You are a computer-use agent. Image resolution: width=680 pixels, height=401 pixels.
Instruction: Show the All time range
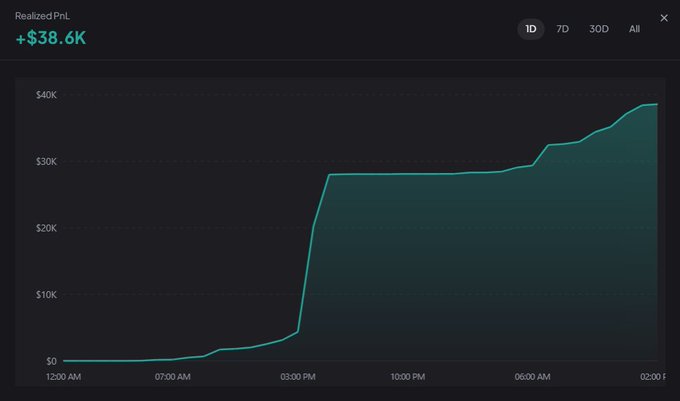[634, 29]
